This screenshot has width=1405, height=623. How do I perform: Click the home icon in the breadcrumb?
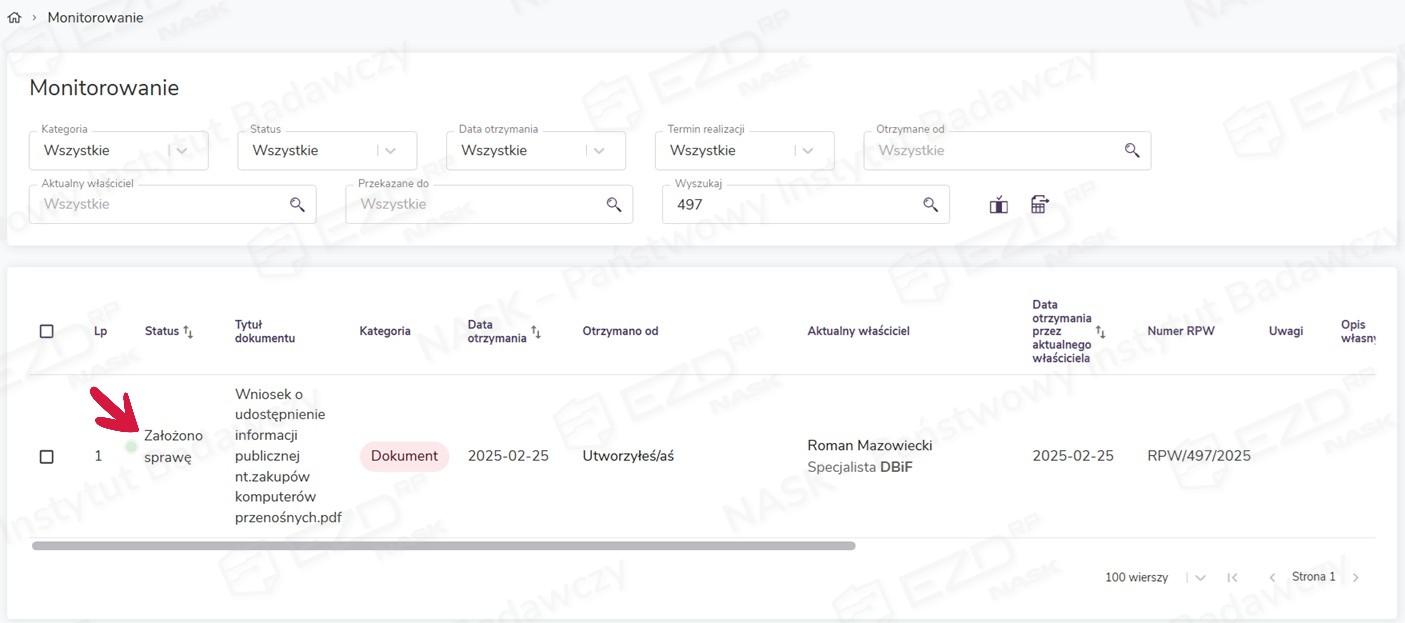(x=14, y=18)
